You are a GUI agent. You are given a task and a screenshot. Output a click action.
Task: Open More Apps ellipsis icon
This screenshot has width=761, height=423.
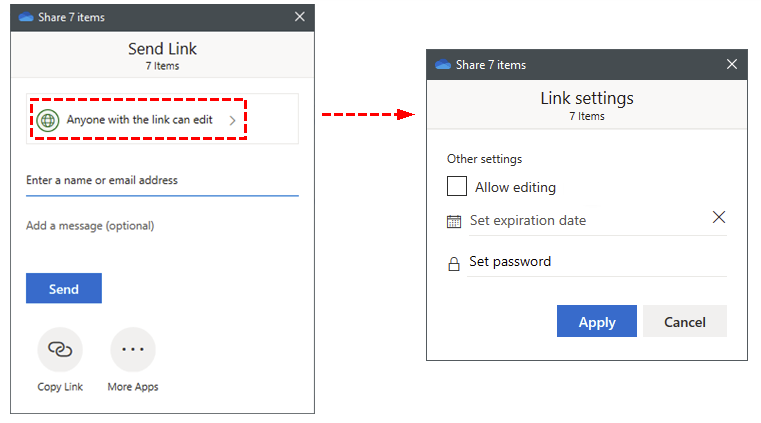[133, 349]
